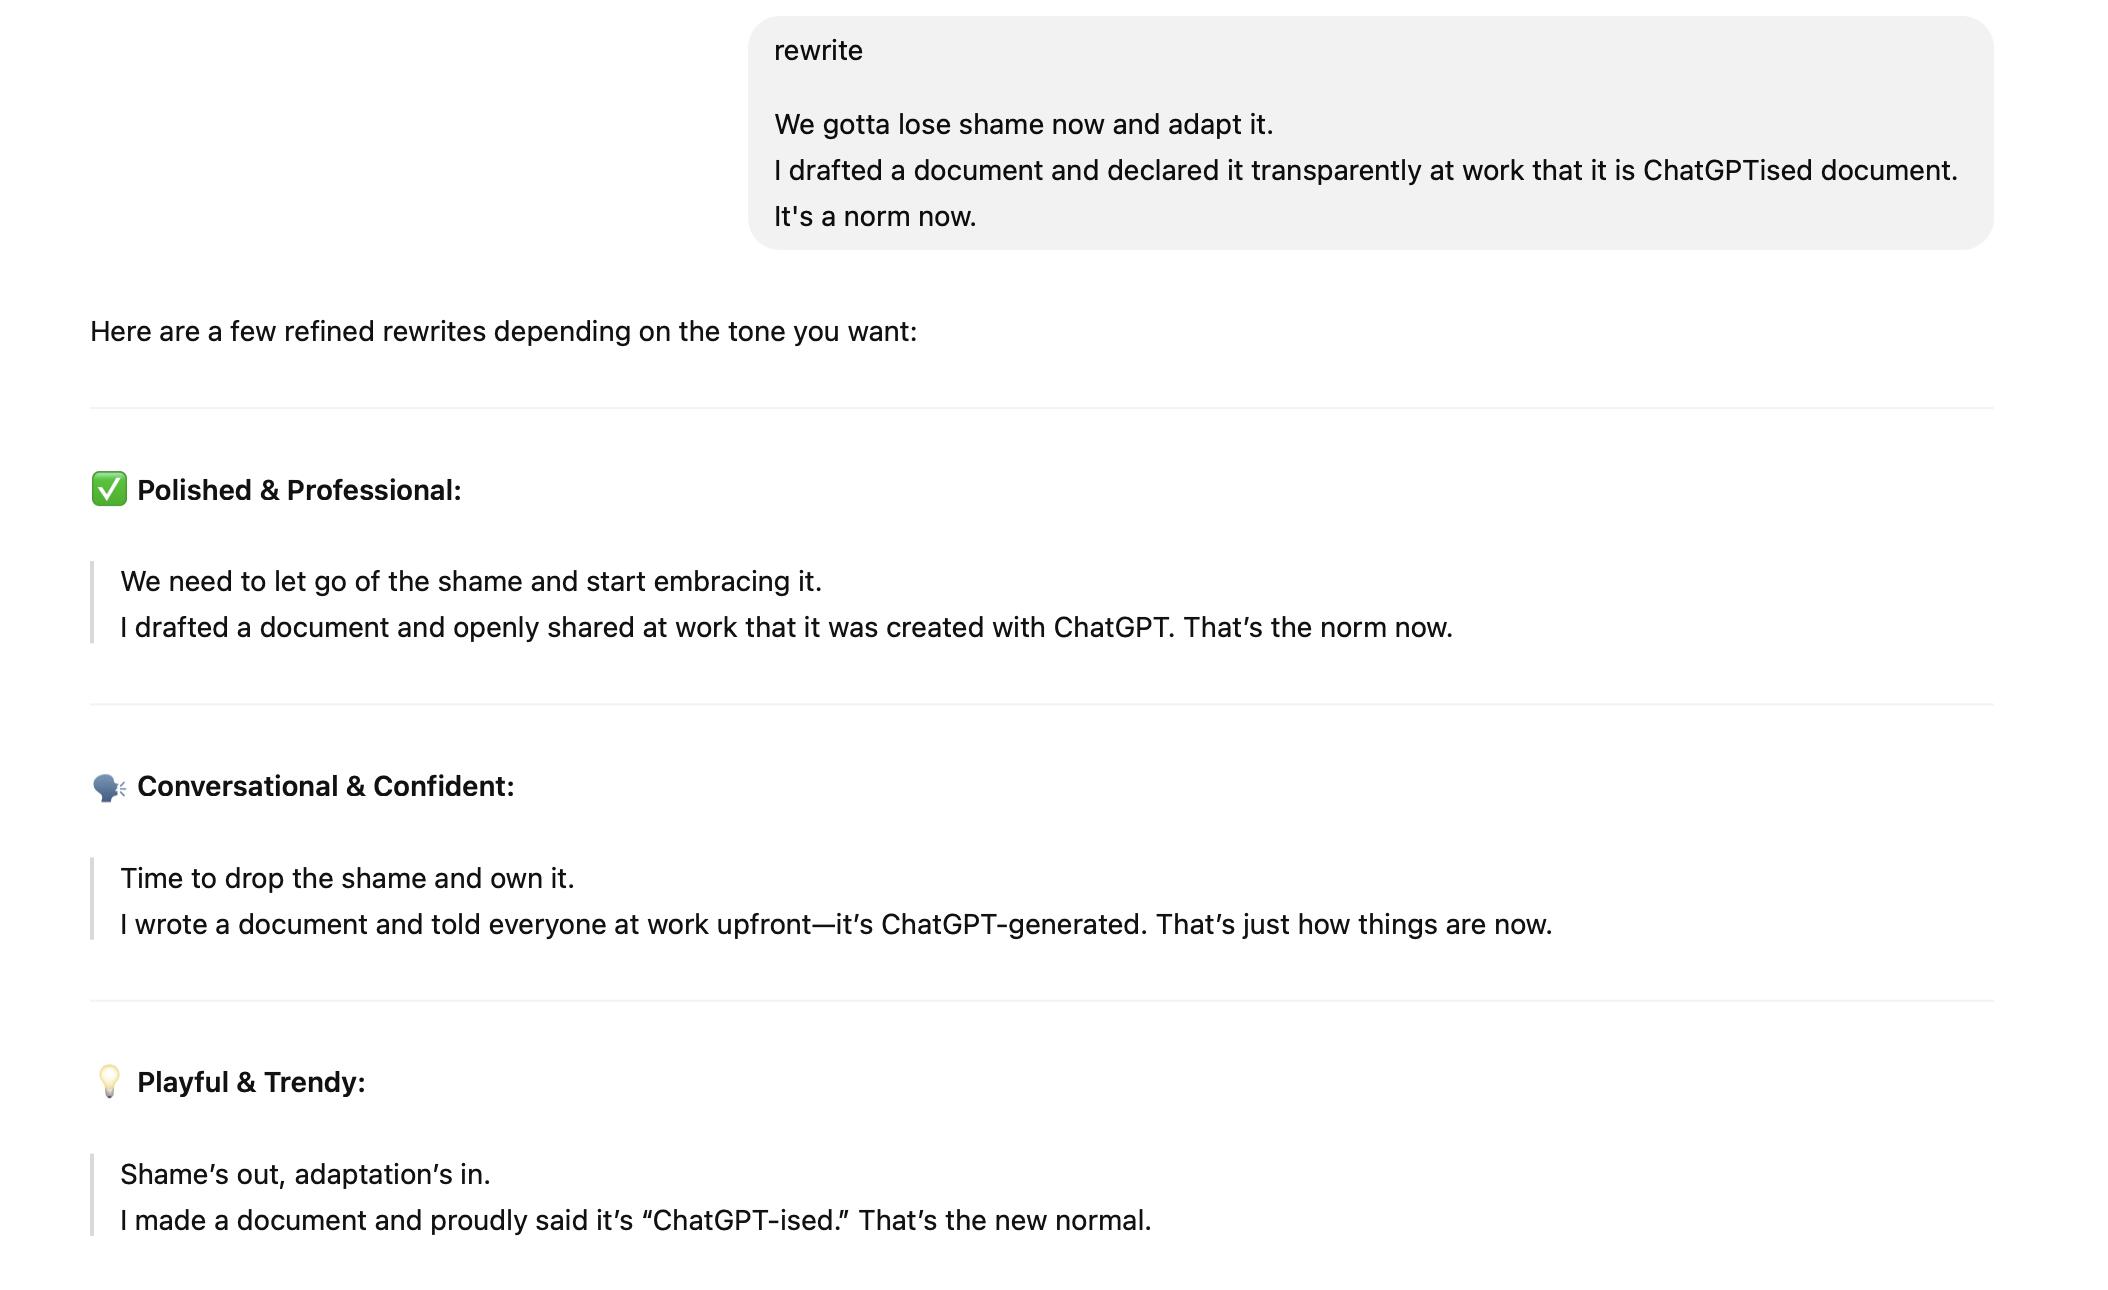2108x1290 pixels.
Task: Click the light bulb emoji
Action: [x=109, y=1082]
